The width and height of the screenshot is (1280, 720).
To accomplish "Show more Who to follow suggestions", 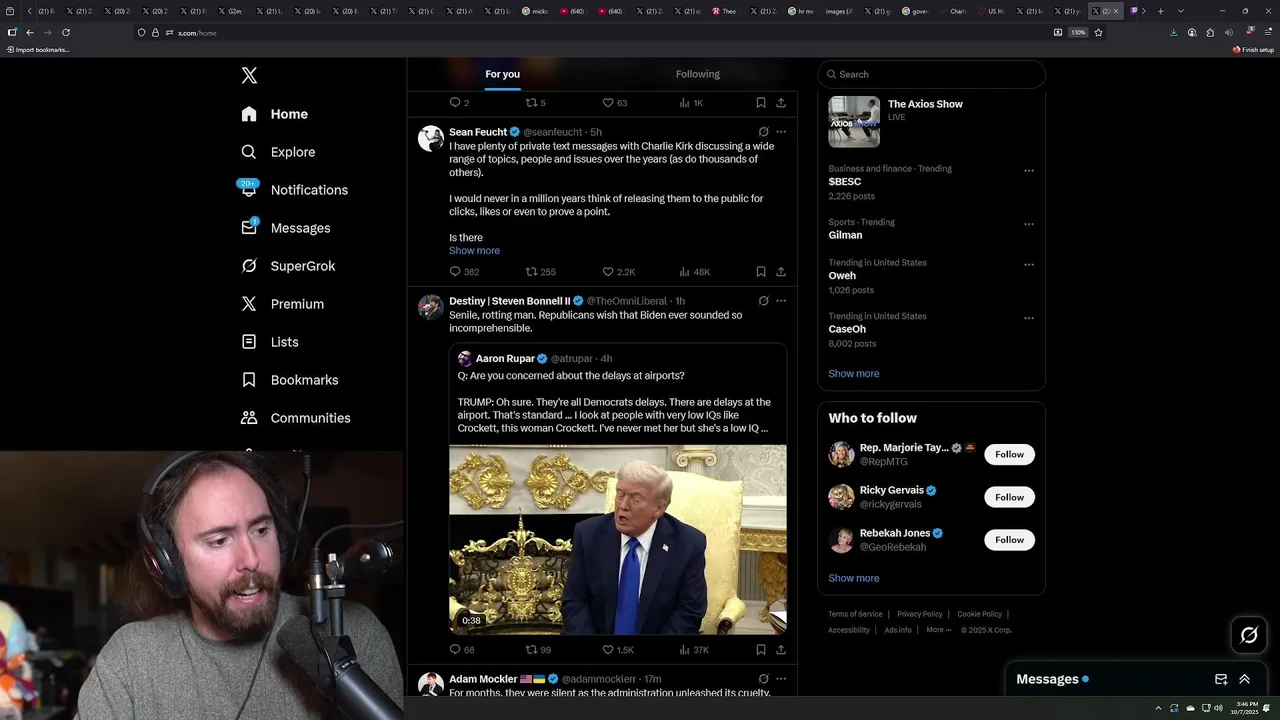I will (x=853, y=578).
